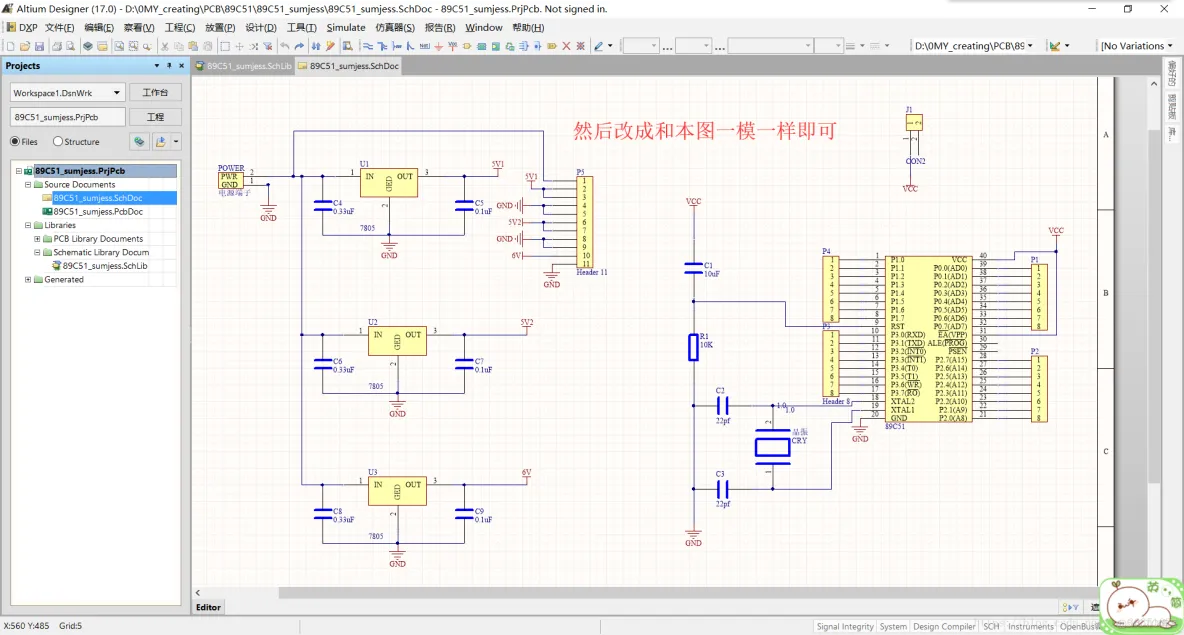Expand the Generated folder
This screenshot has height=635, width=1184.
tap(28, 279)
